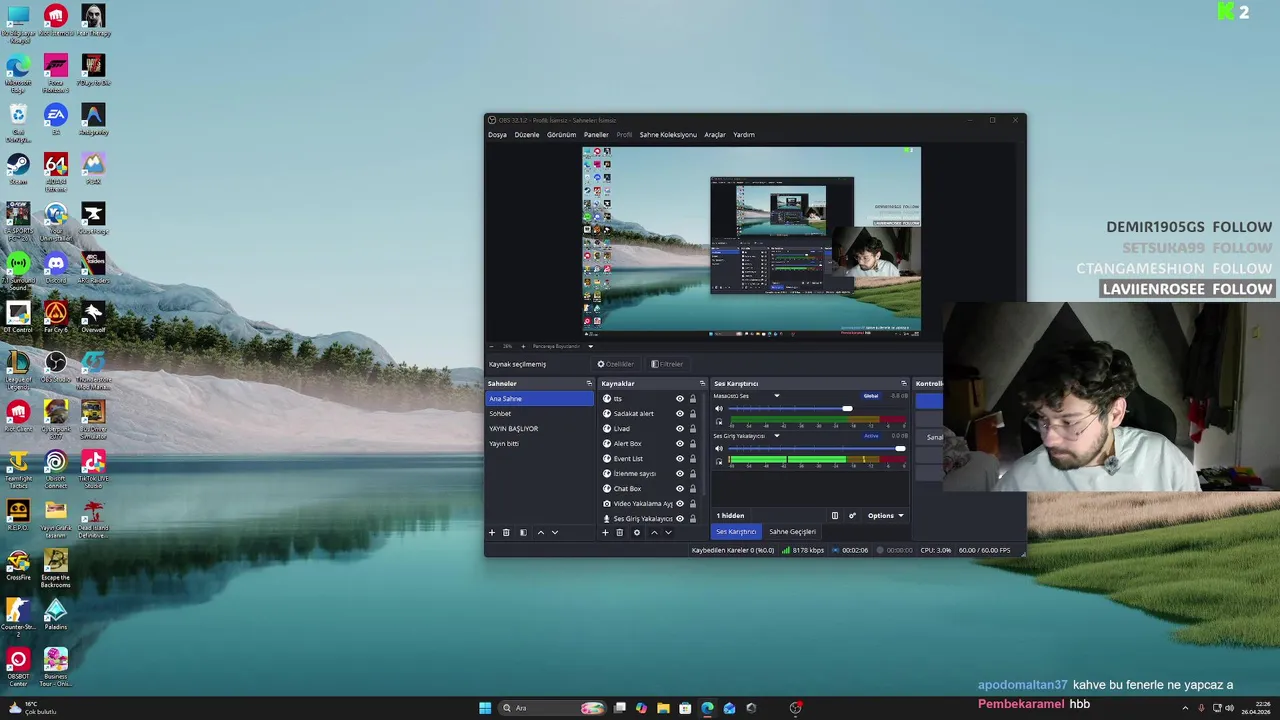The width and height of the screenshot is (1280, 720).
Task: Move the selected source up in Kaynaklar
Action: click(x=654, y=533)
